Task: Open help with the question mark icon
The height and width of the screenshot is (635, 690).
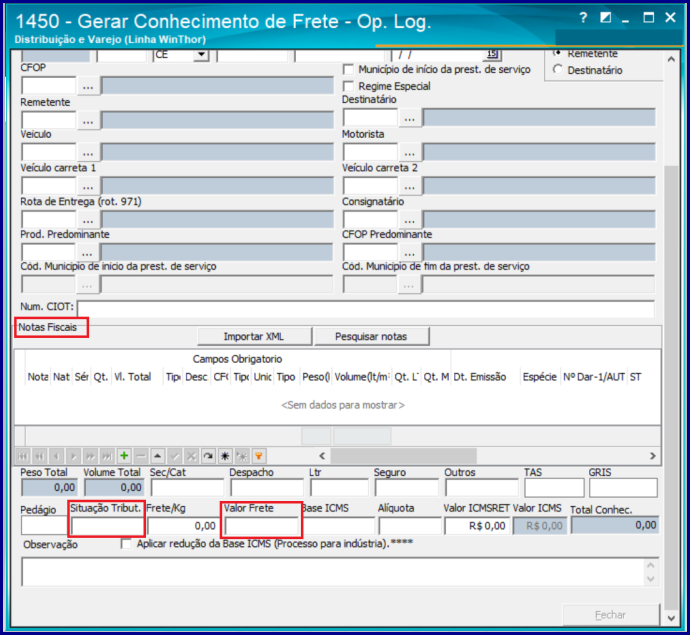Action: click(584, 18)
